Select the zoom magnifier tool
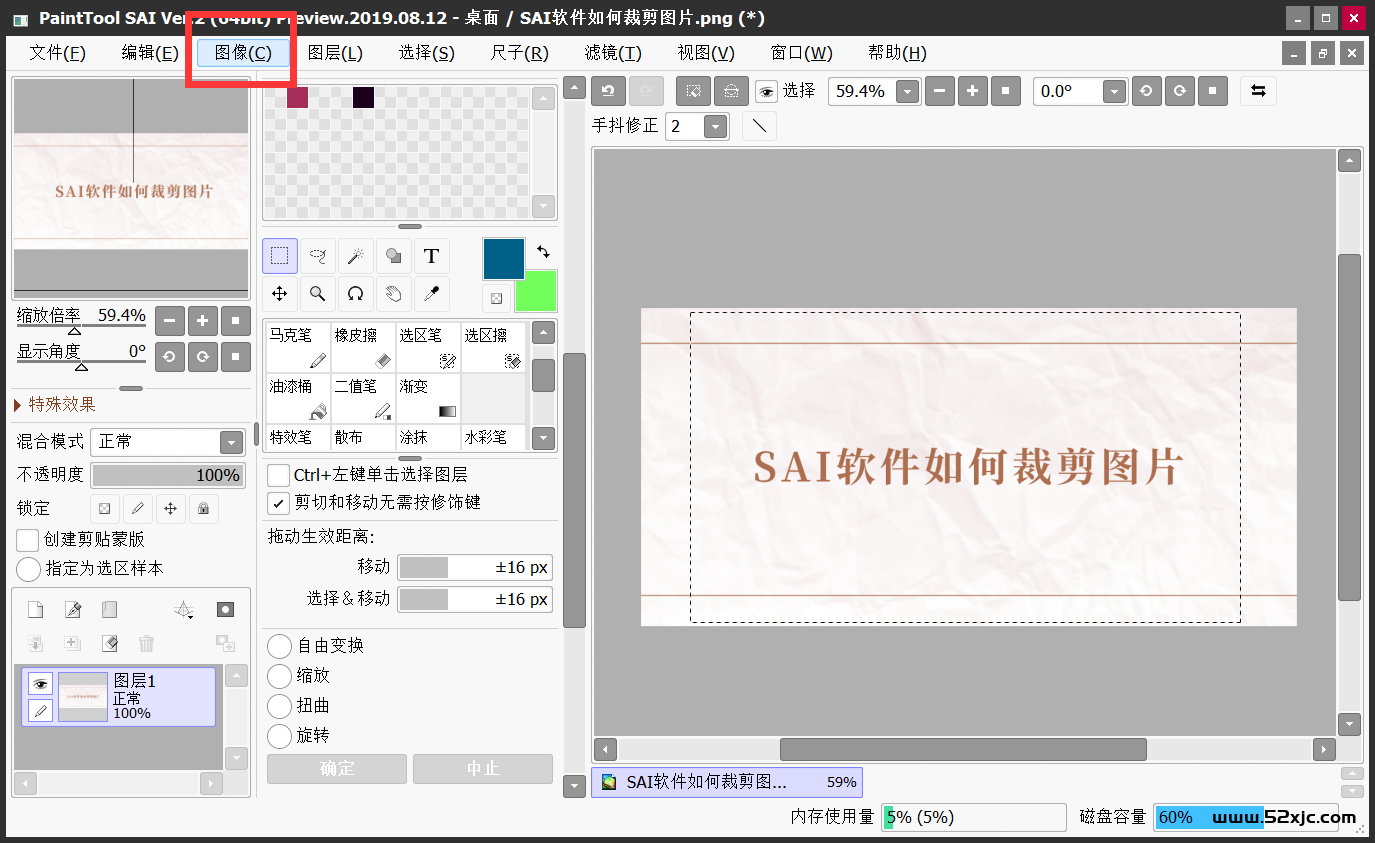Image resolution: width=1375 pixels, height=843 pixels. click(x=318, y=294)
